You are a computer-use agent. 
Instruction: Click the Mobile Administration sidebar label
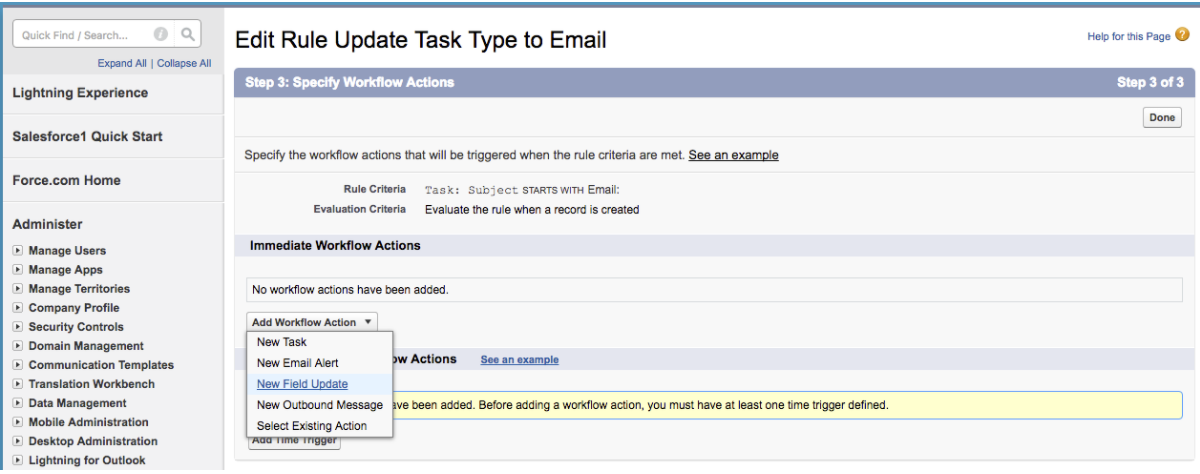[x=88, y=422]
